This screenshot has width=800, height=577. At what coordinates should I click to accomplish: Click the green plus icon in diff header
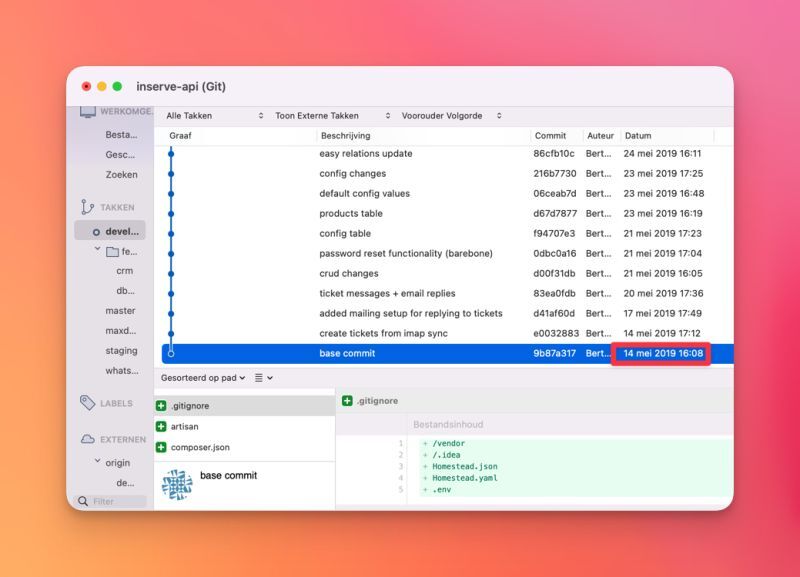pos(347,401)
